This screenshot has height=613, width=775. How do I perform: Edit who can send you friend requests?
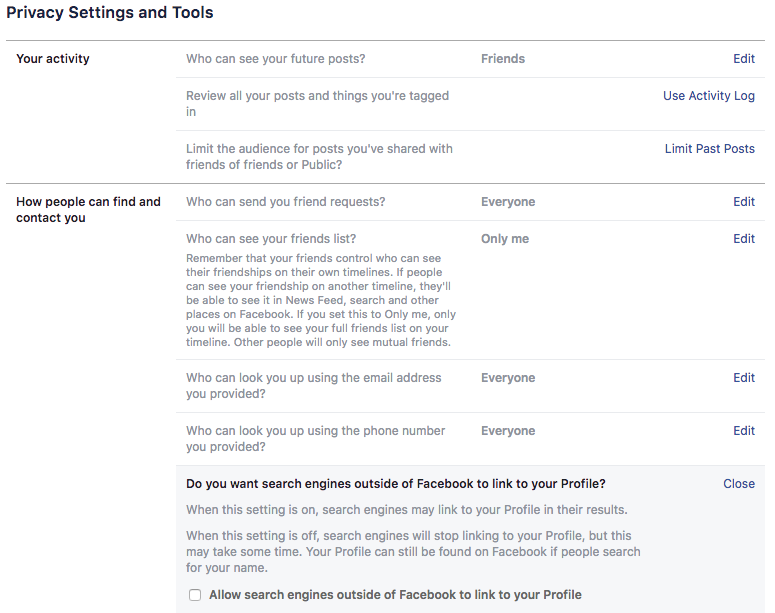tap(743, 202)
